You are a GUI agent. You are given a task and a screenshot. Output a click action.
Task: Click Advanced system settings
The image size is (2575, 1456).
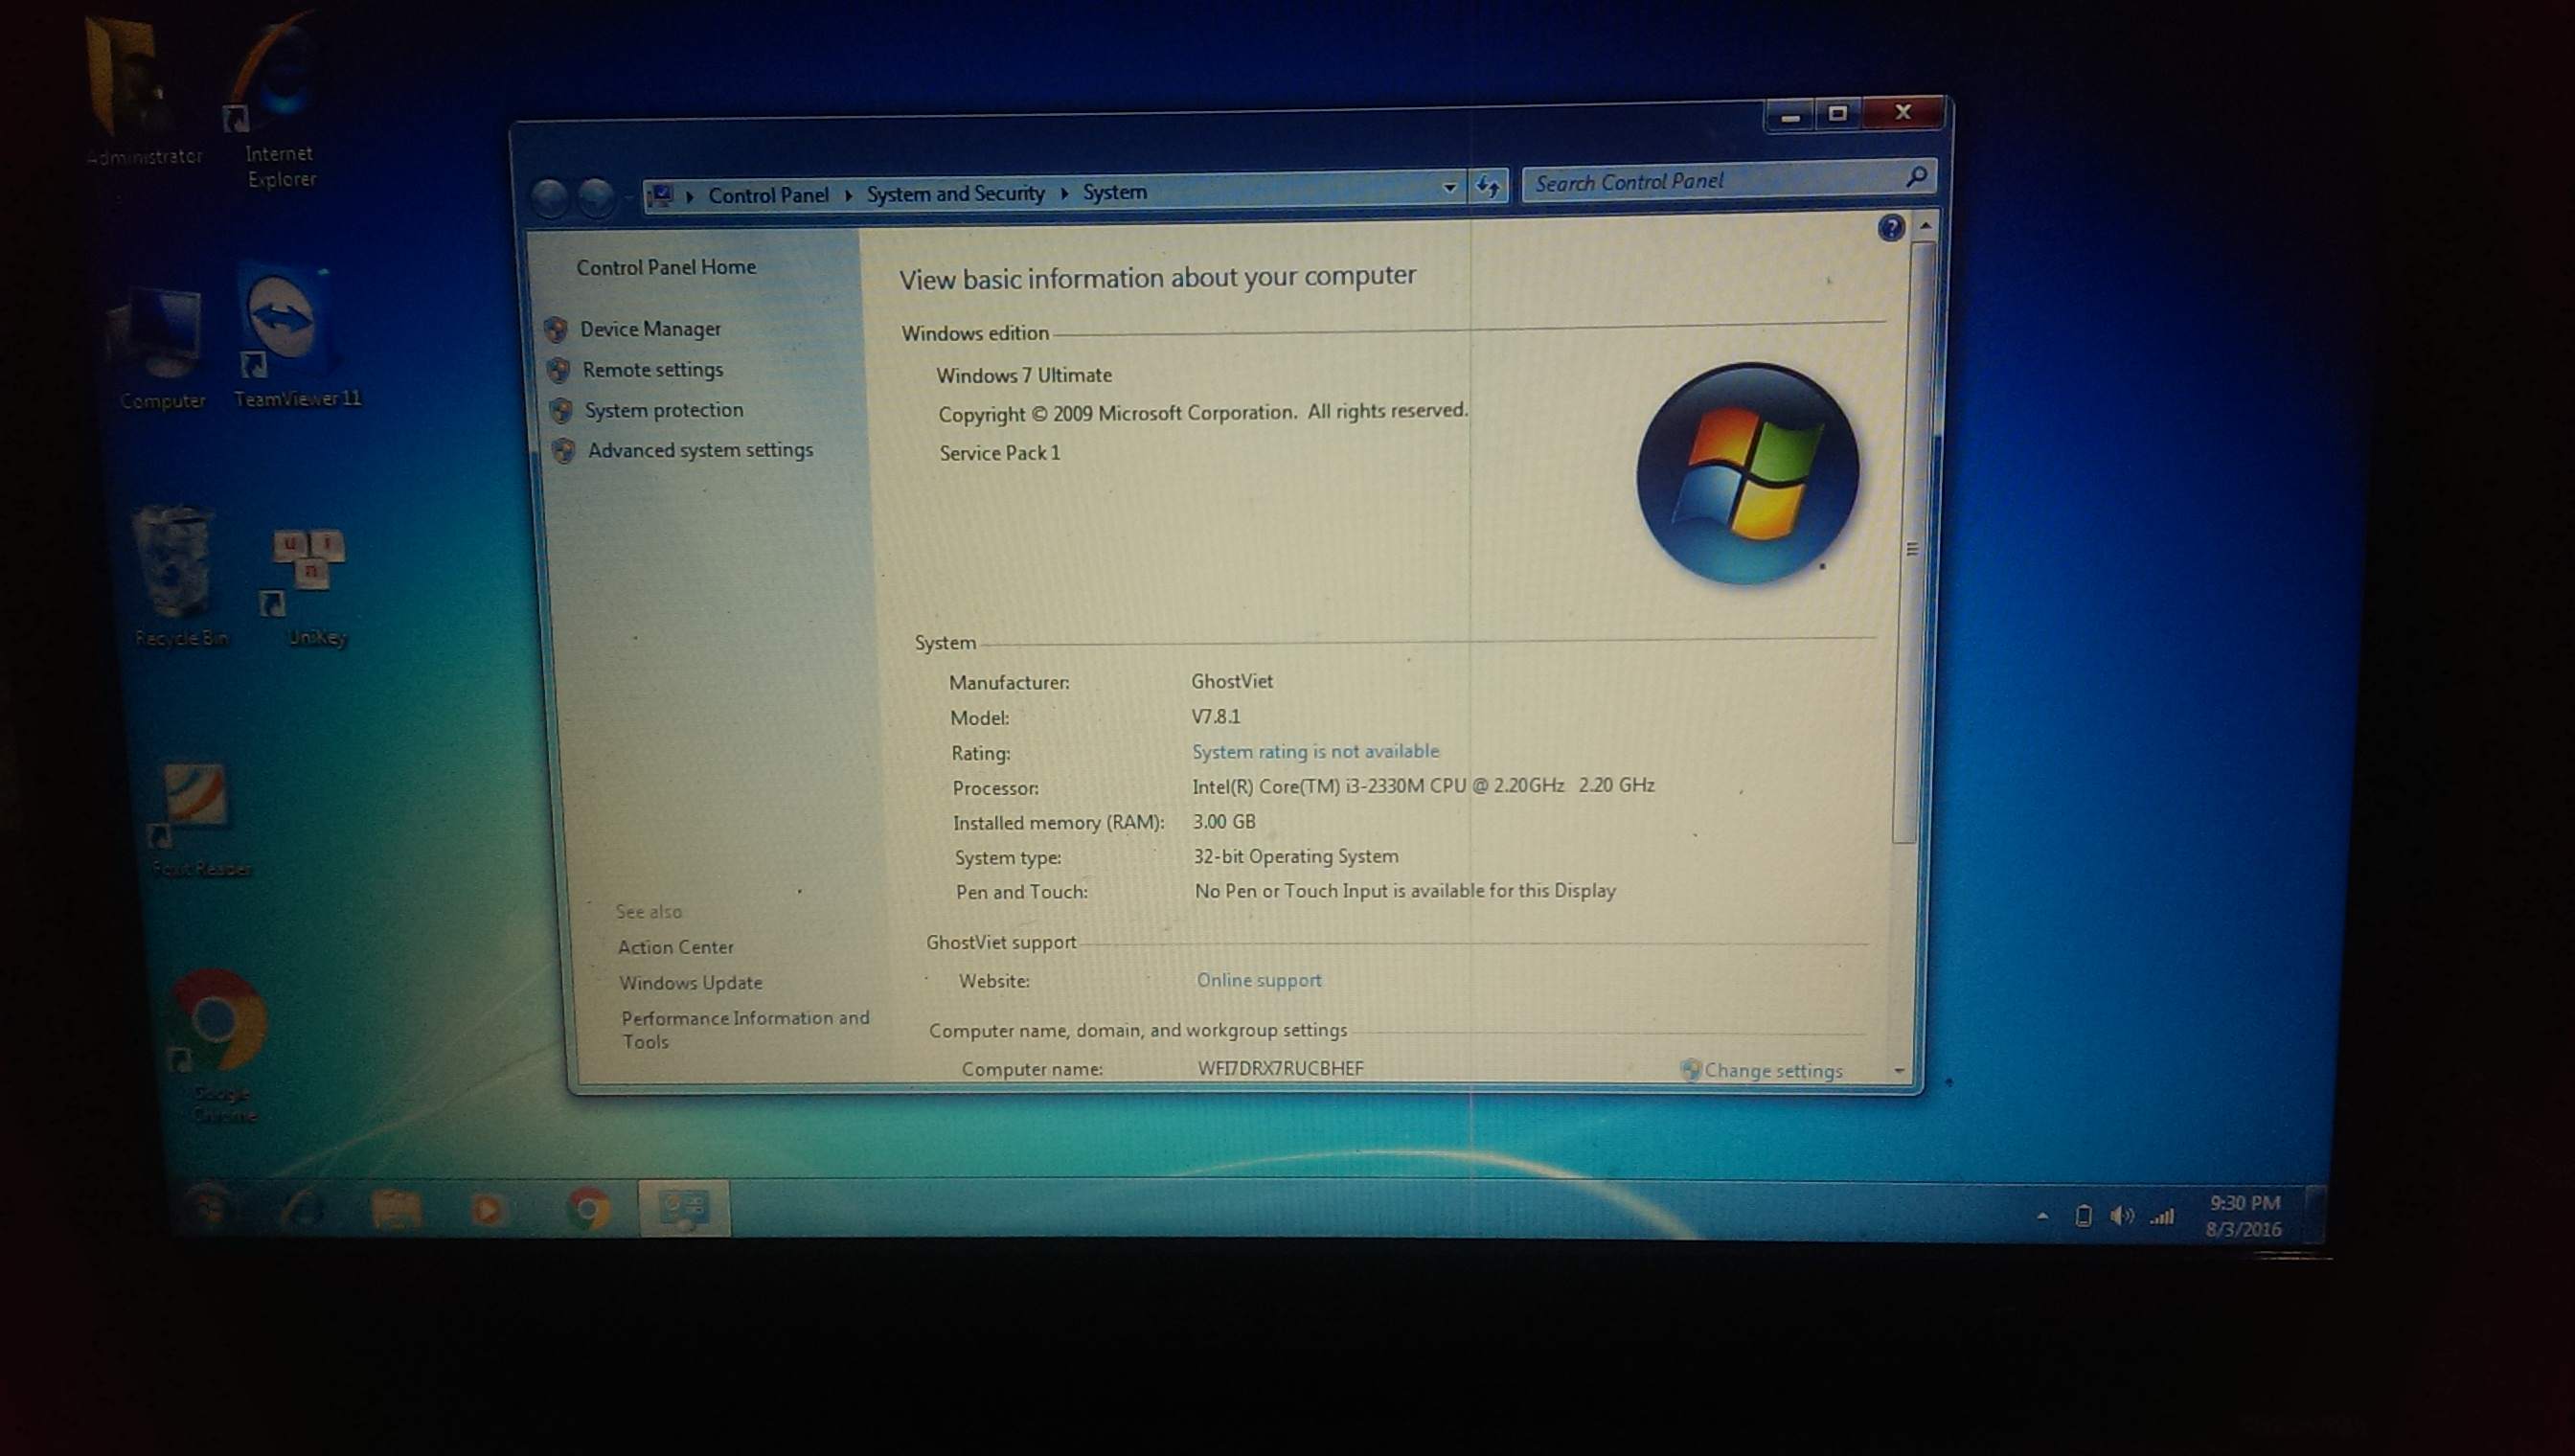tap(700, 450)
